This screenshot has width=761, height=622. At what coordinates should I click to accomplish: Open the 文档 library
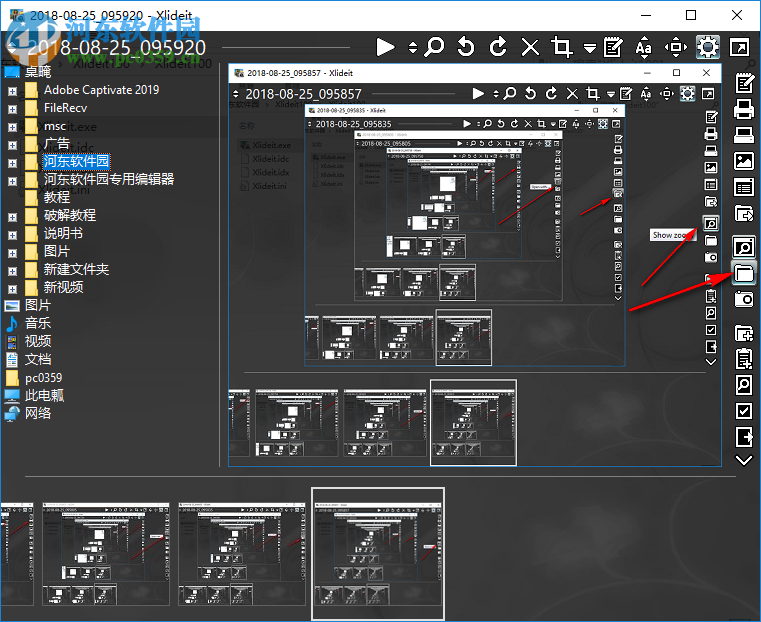click(38, 359)
